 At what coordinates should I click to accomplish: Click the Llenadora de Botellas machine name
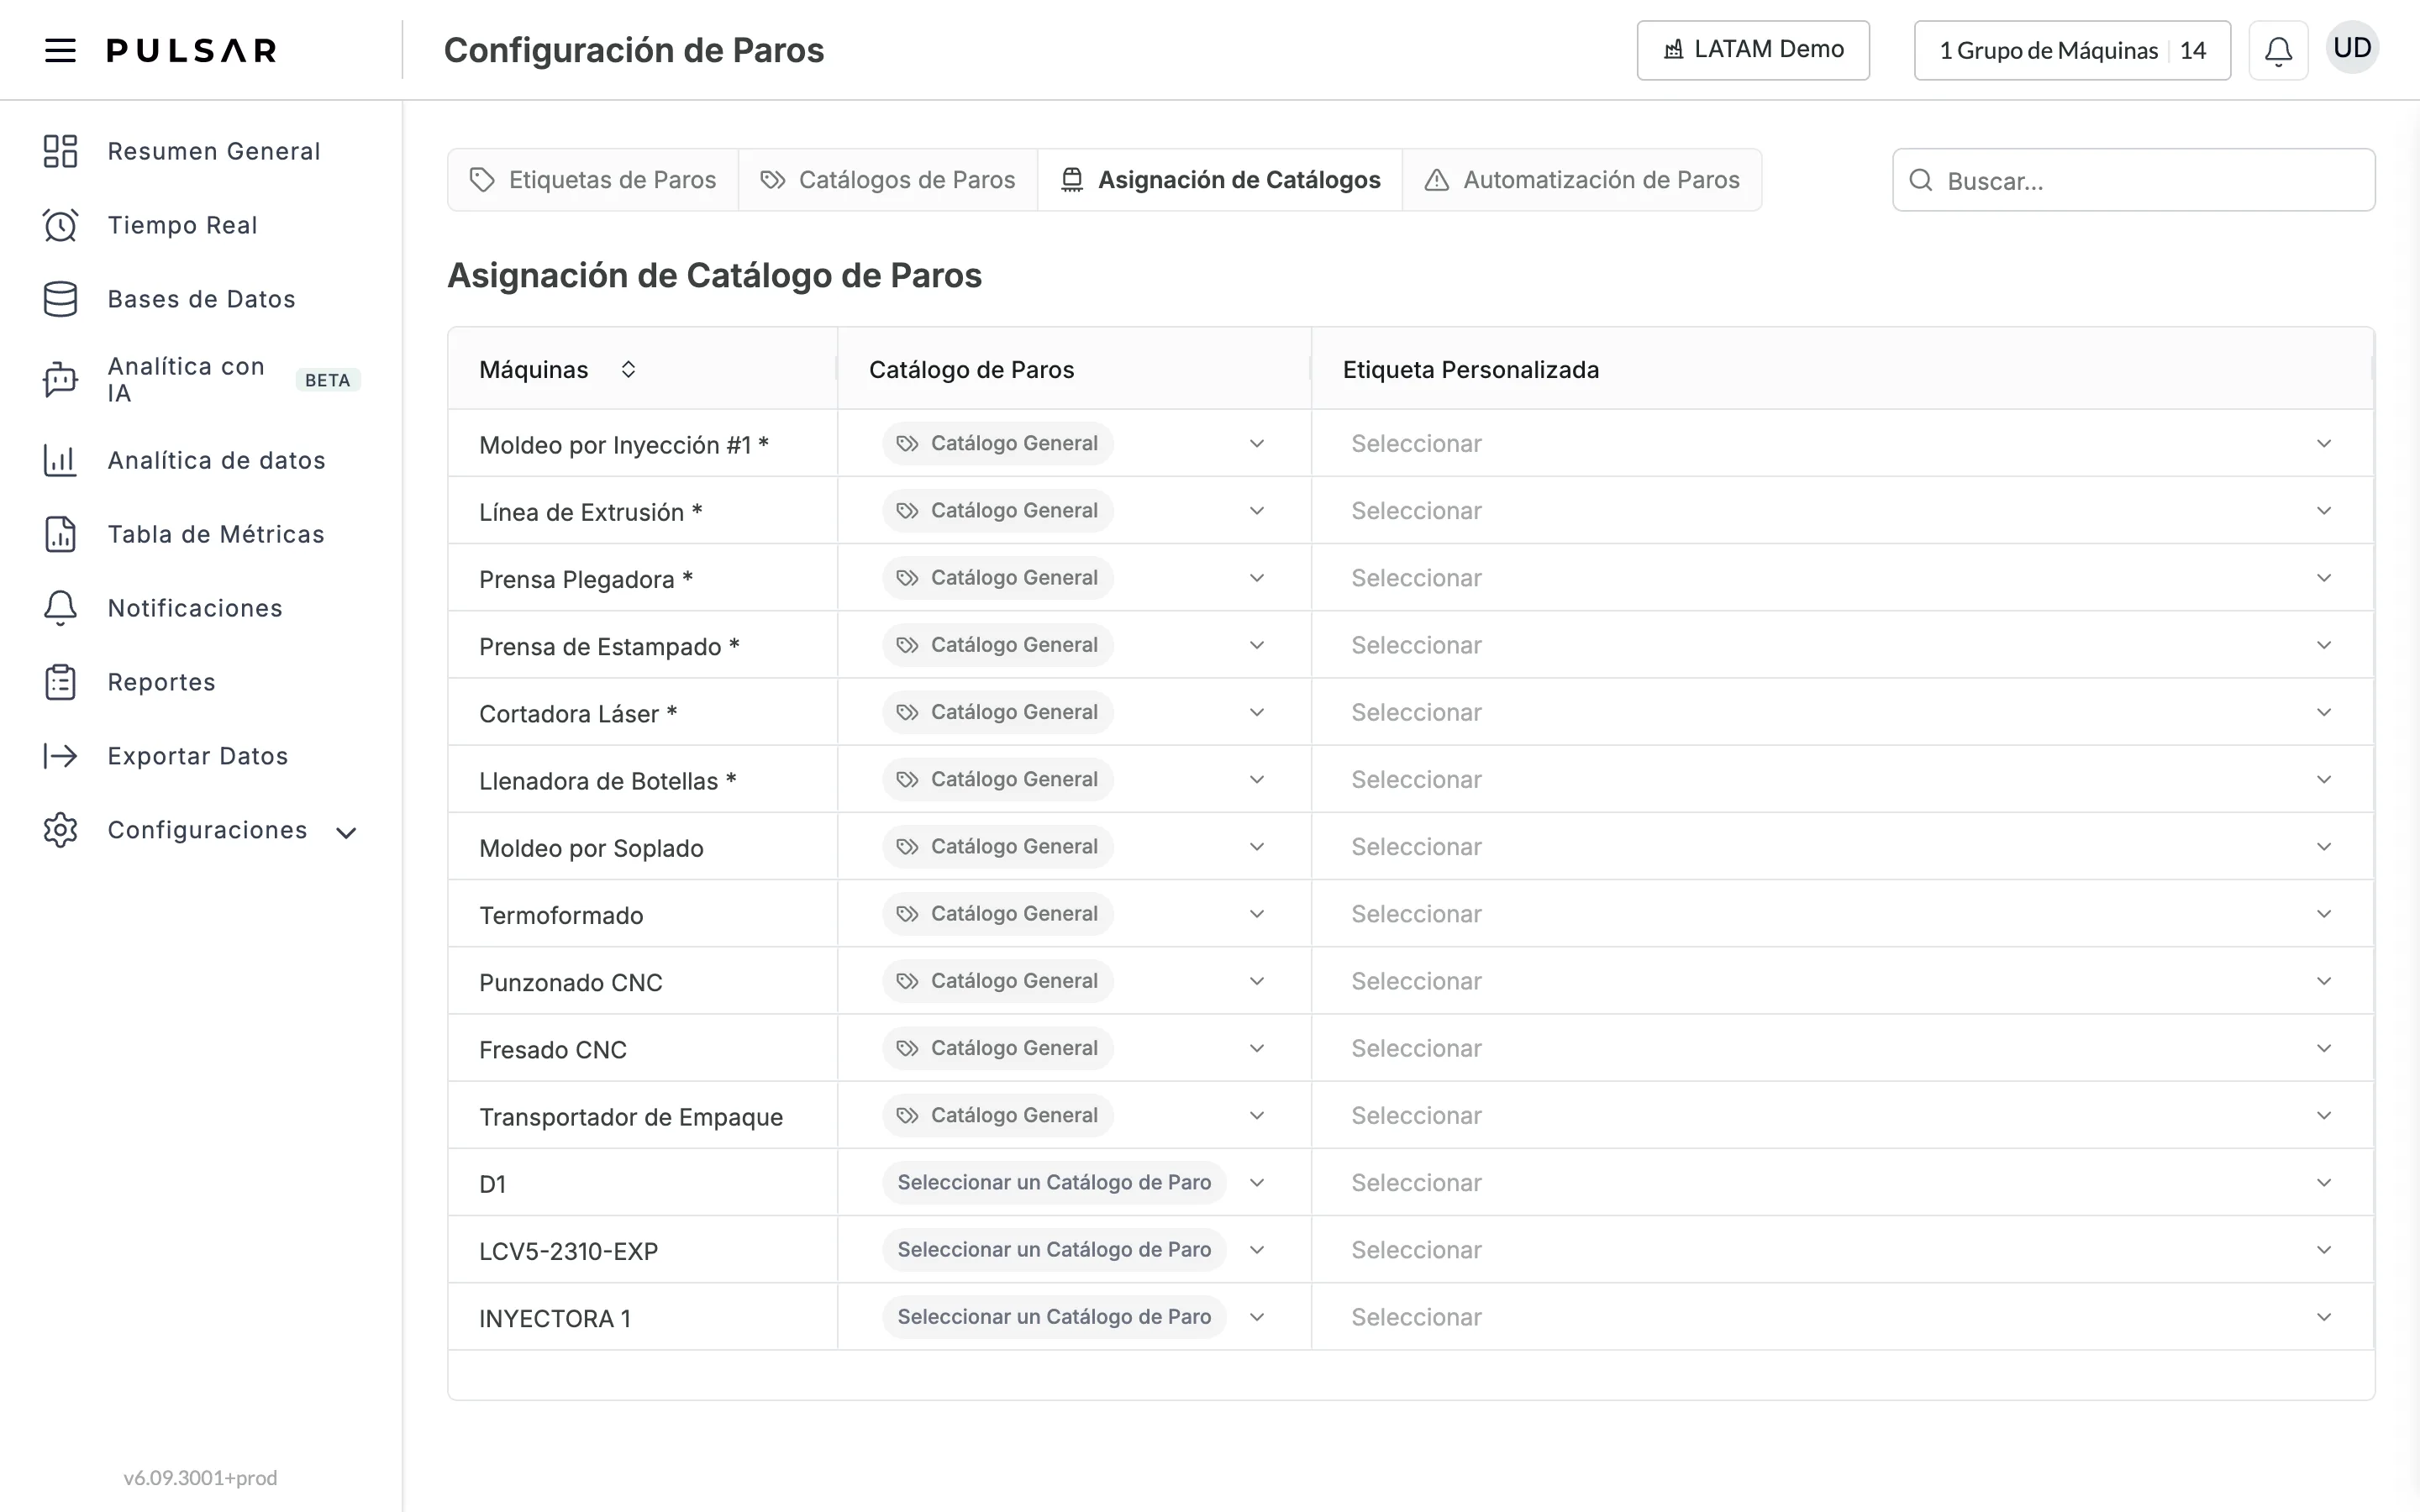[x=608, y=781]
